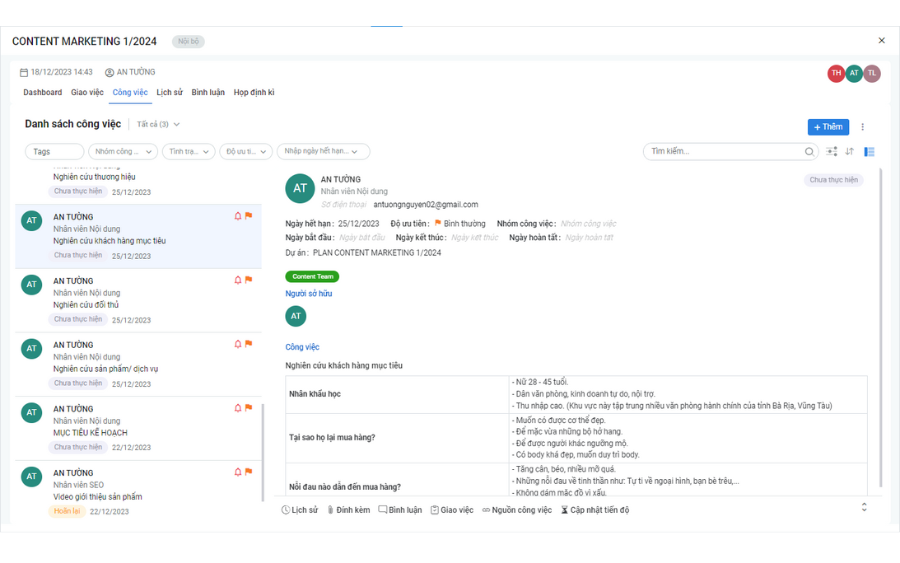Open the filter settings sliders icon
The image size is (900, 563).
tap(831, 152)
